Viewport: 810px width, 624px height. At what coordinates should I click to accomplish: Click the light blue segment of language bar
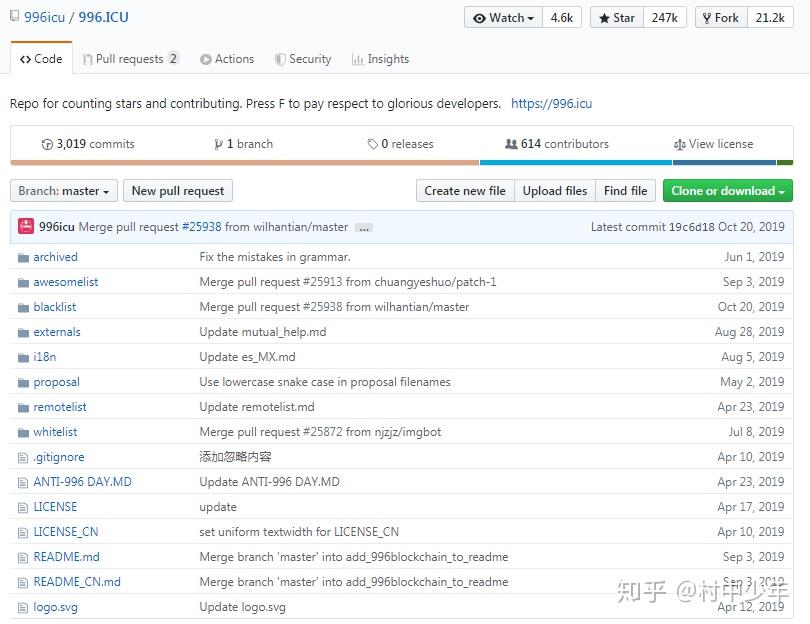coord(576,163)
